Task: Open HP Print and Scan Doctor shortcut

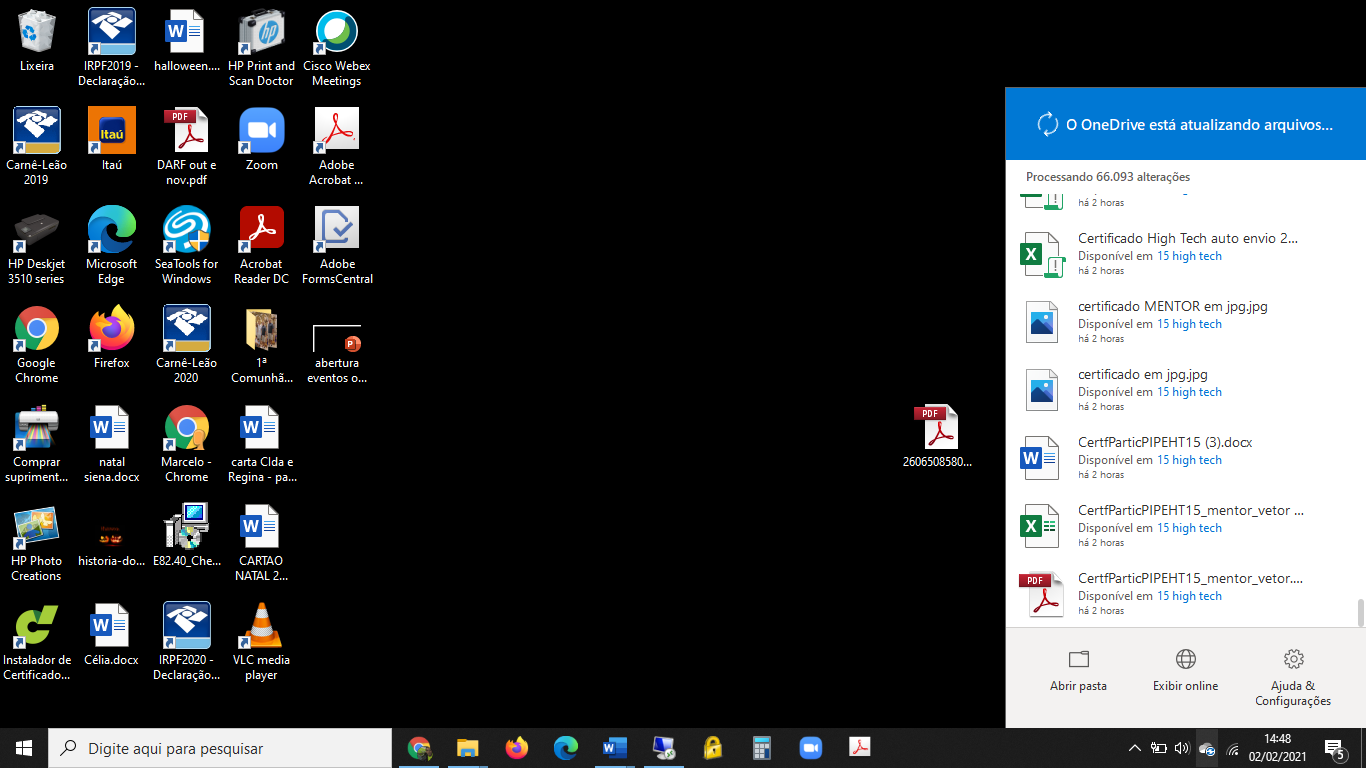Action: (x=262, y=47)
